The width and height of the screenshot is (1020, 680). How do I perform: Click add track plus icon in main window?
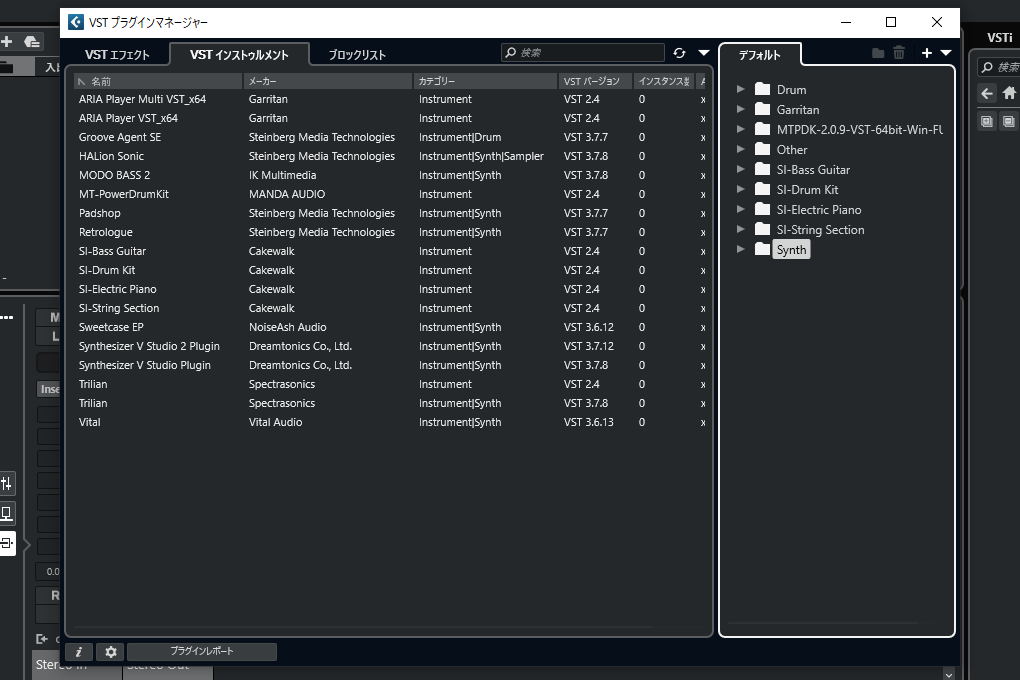click(x=7, y=42)
